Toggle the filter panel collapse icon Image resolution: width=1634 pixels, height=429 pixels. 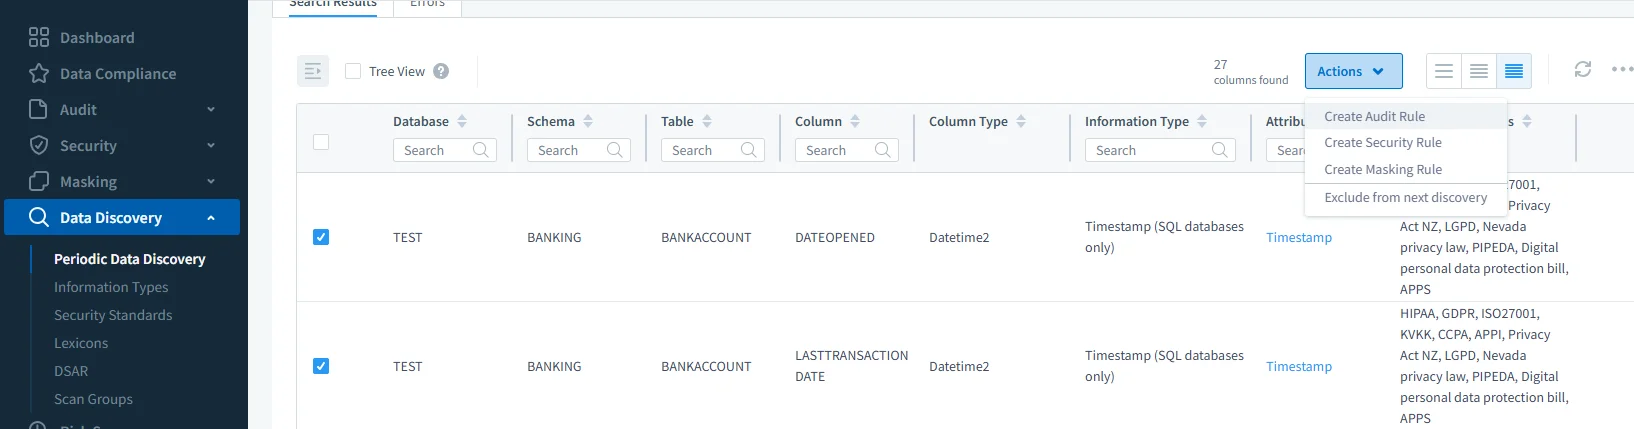tap(313, 71)
